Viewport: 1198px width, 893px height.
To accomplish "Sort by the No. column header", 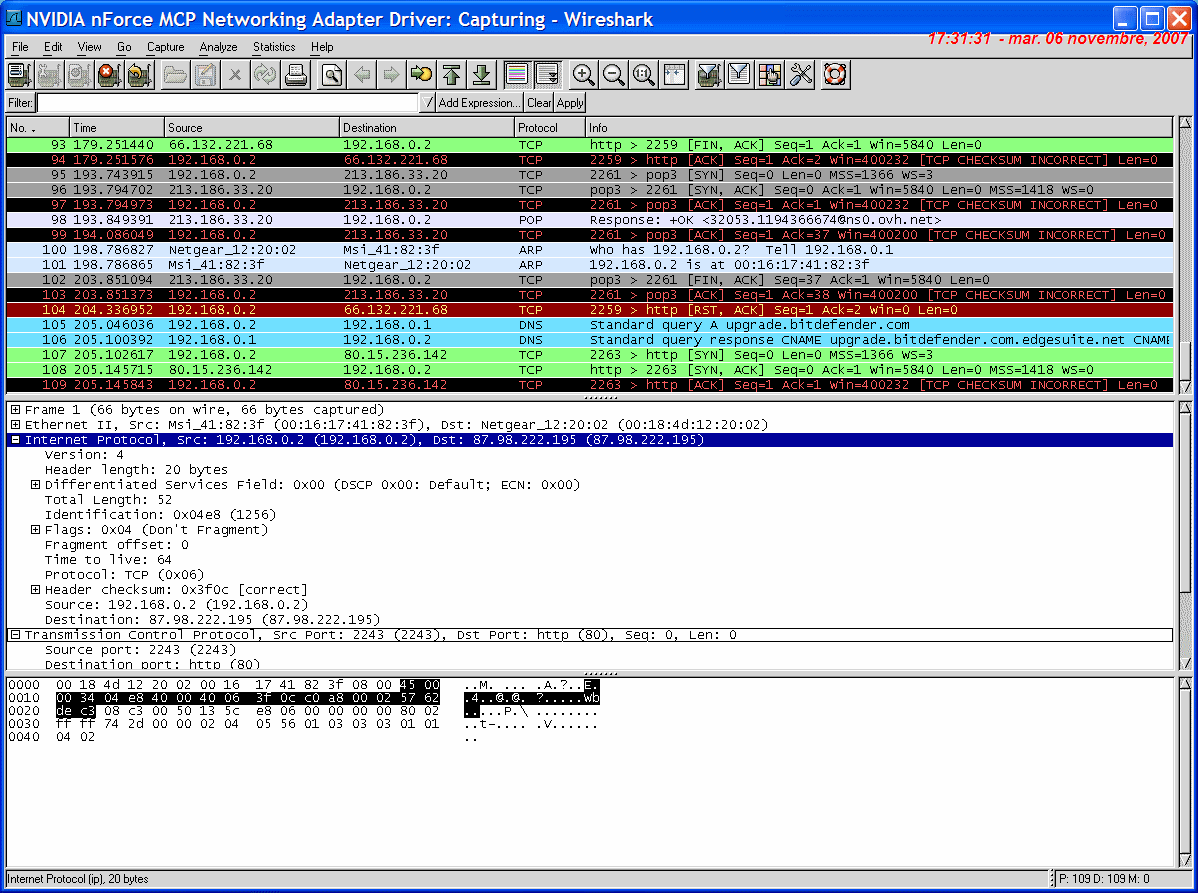I will (x=38, y=128).
